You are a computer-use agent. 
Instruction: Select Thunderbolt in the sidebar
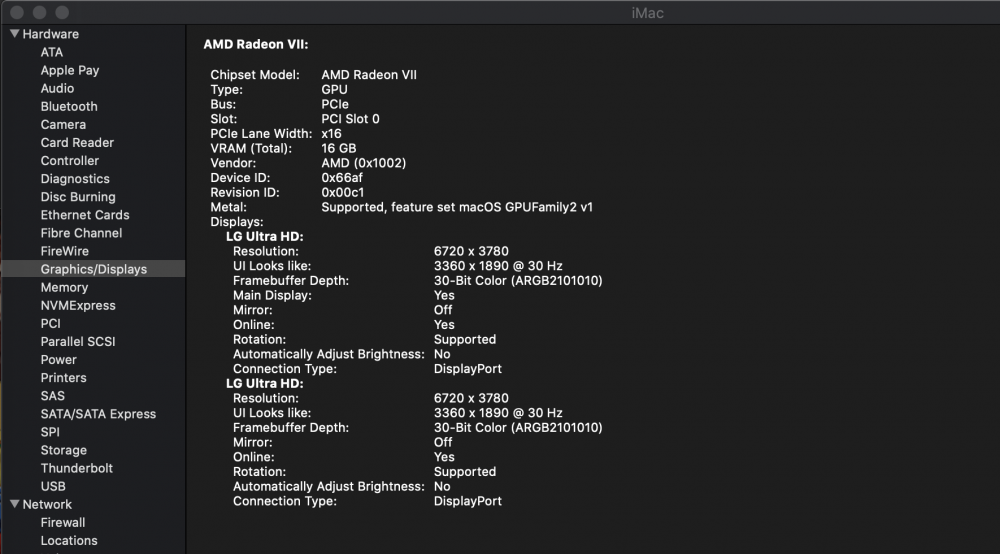pos(77,468)
